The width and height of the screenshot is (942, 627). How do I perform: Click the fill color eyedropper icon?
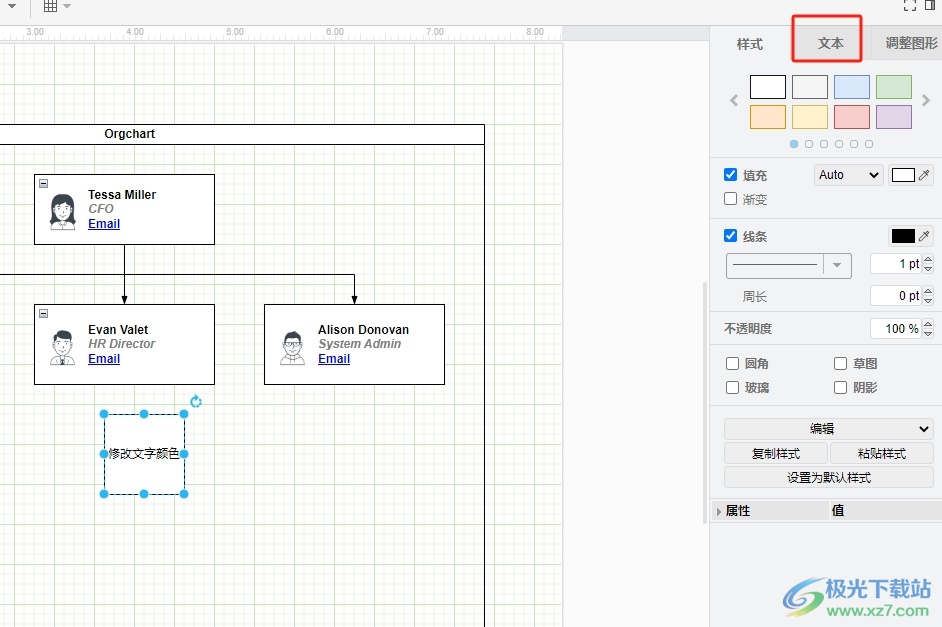tap(924, 175)
